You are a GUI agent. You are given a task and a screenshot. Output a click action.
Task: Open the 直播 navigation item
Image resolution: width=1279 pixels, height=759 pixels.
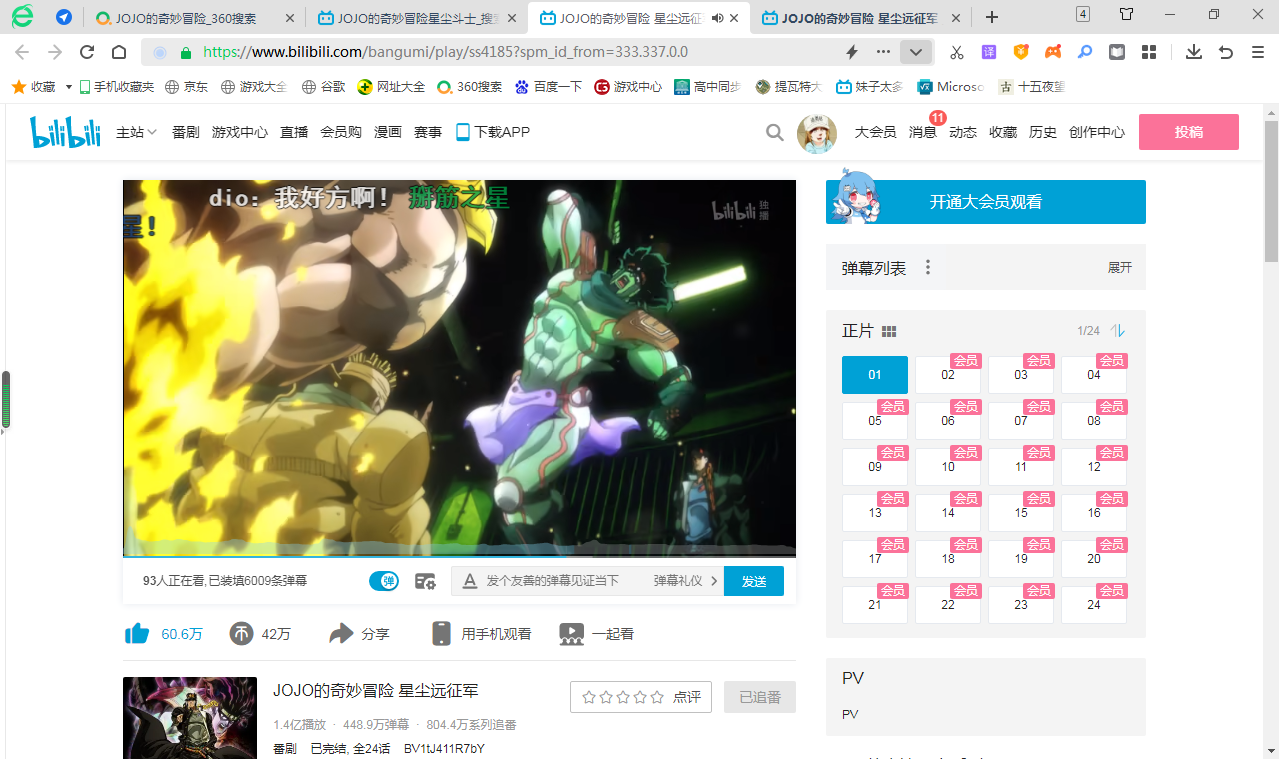(294, 132)
